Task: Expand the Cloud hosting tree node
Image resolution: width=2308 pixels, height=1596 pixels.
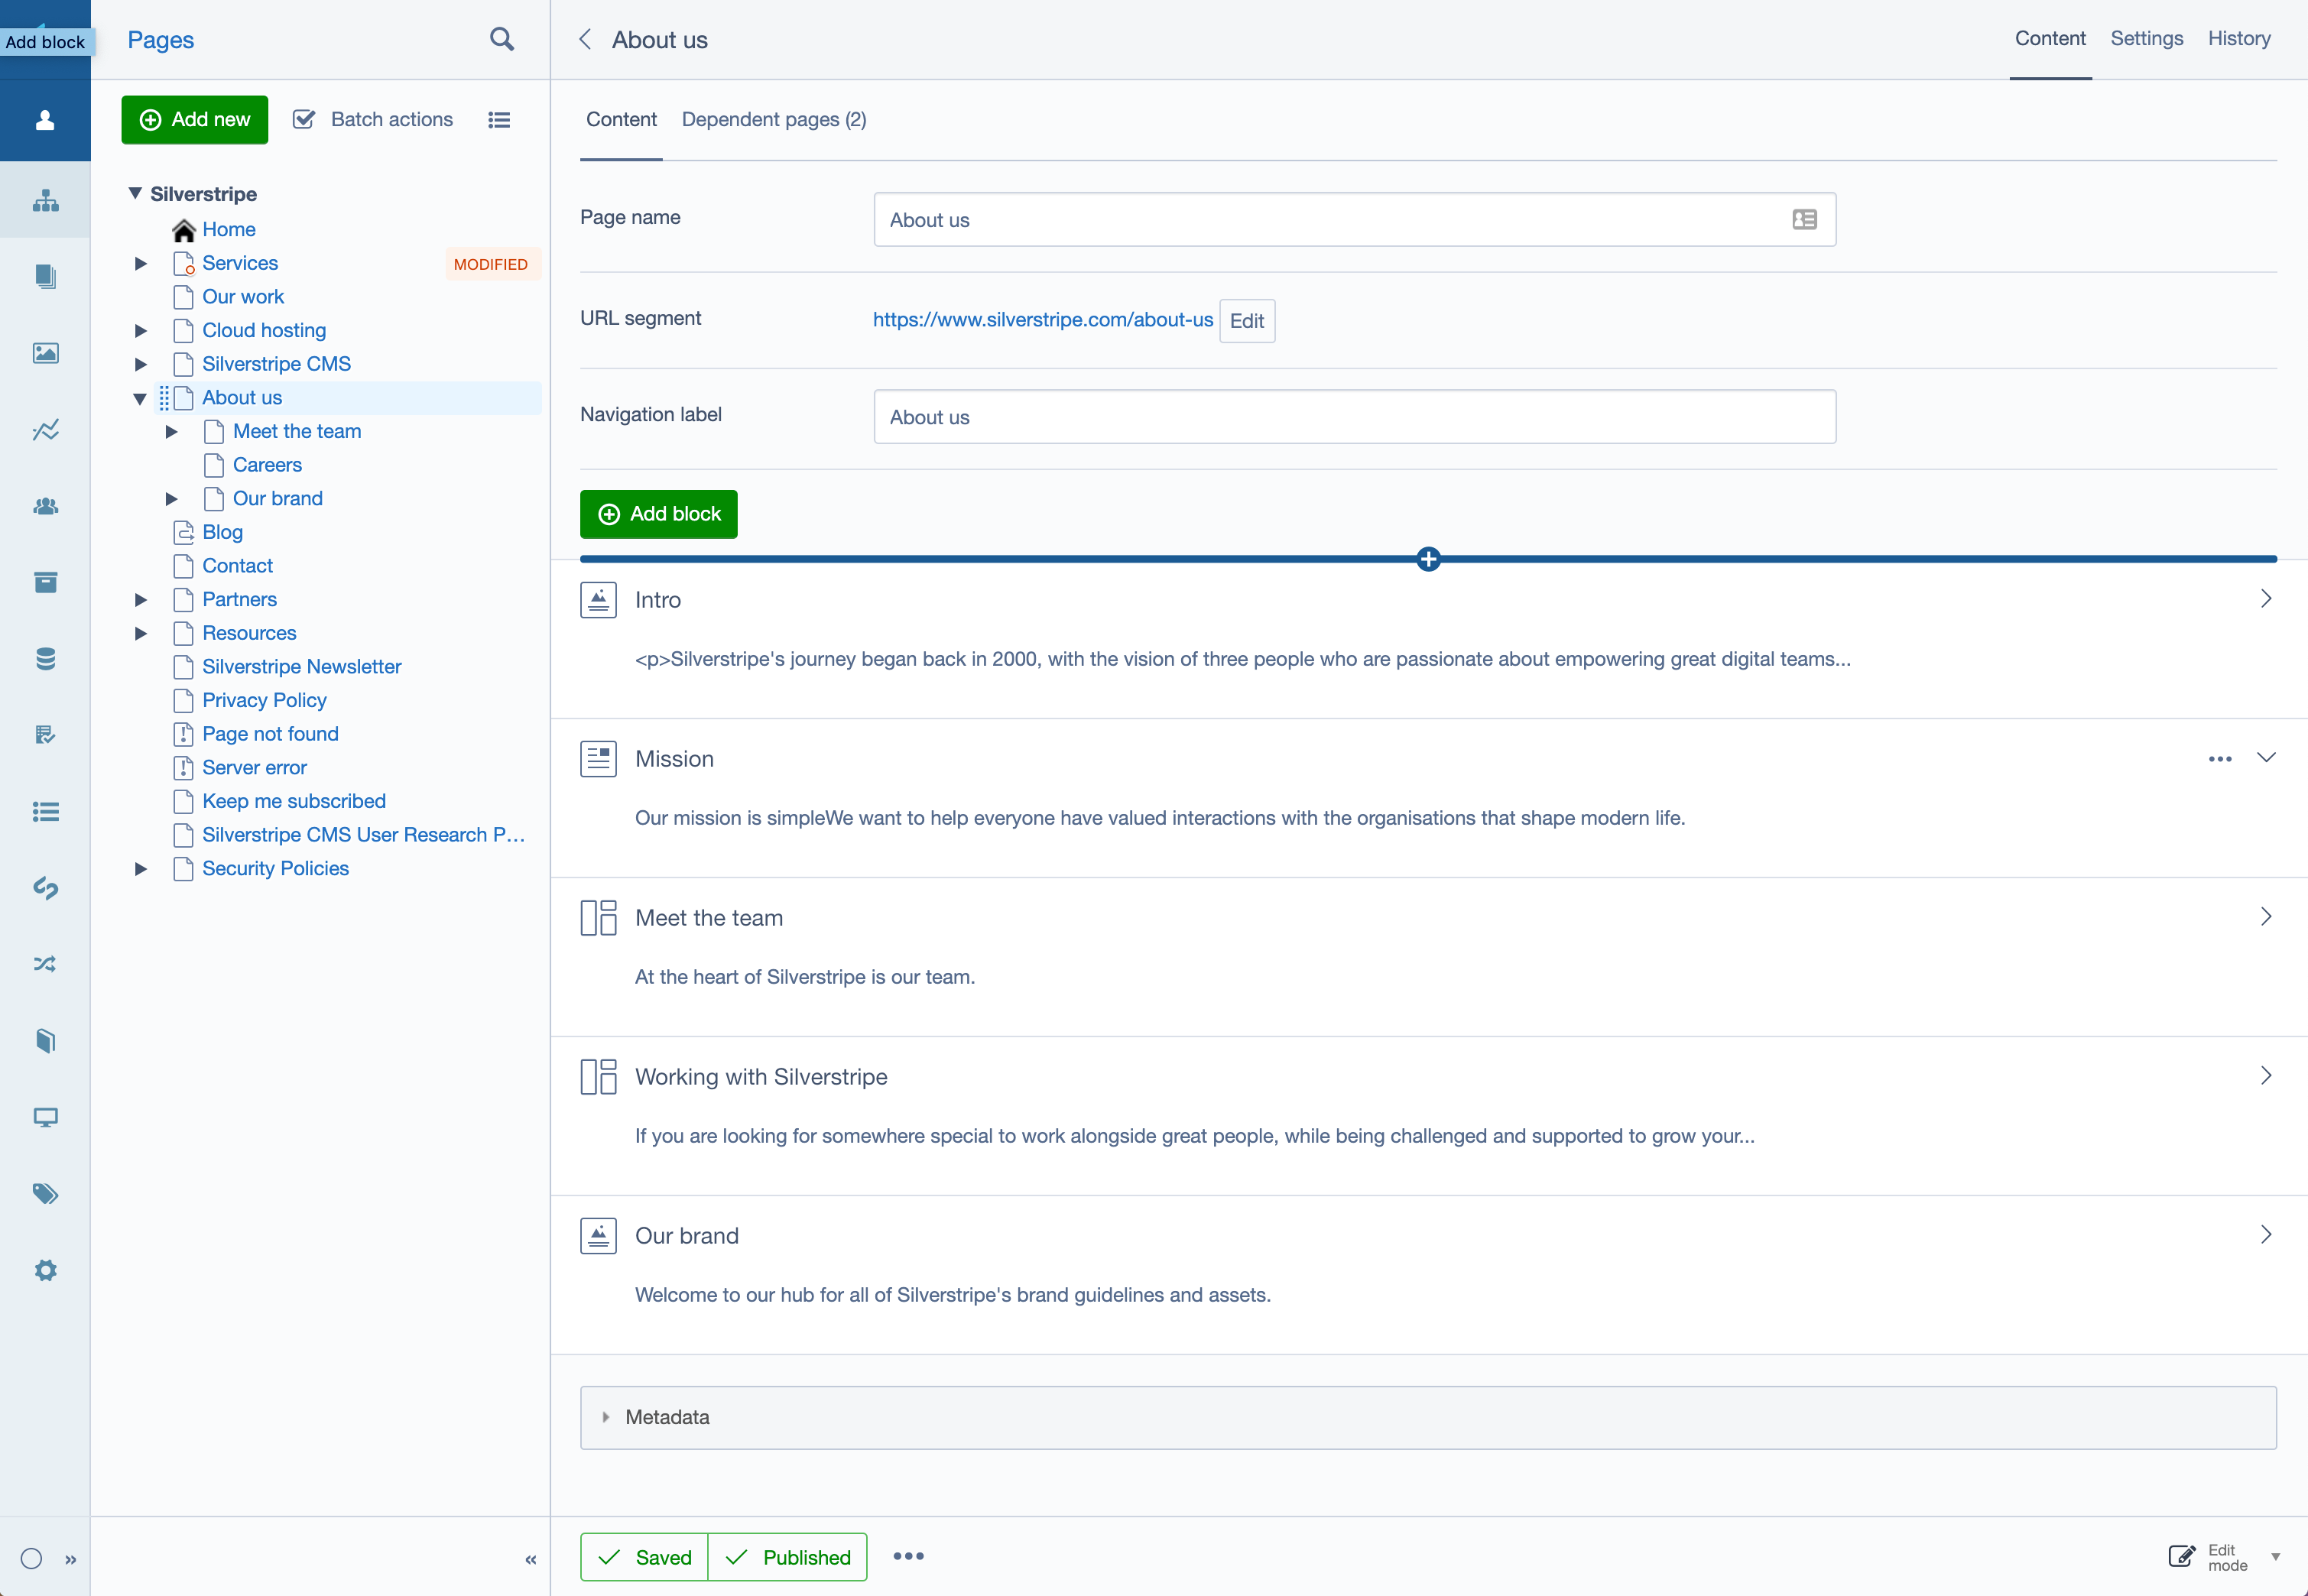Action: (141, 330)
